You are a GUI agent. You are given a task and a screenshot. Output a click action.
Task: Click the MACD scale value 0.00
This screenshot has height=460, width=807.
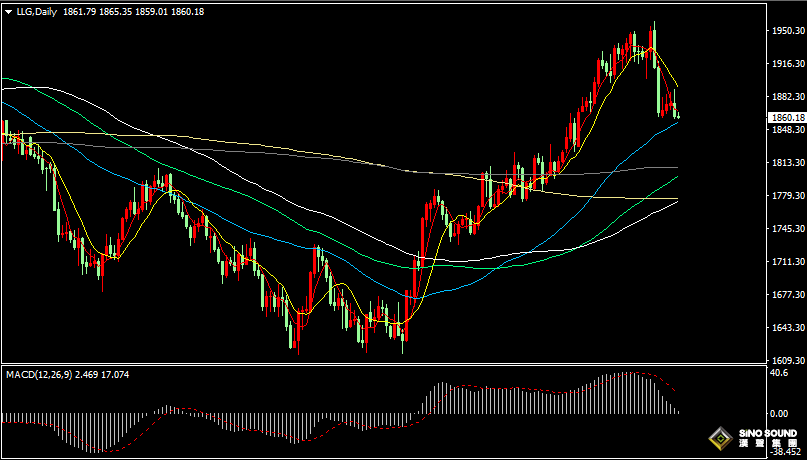[x=781, y=414]
